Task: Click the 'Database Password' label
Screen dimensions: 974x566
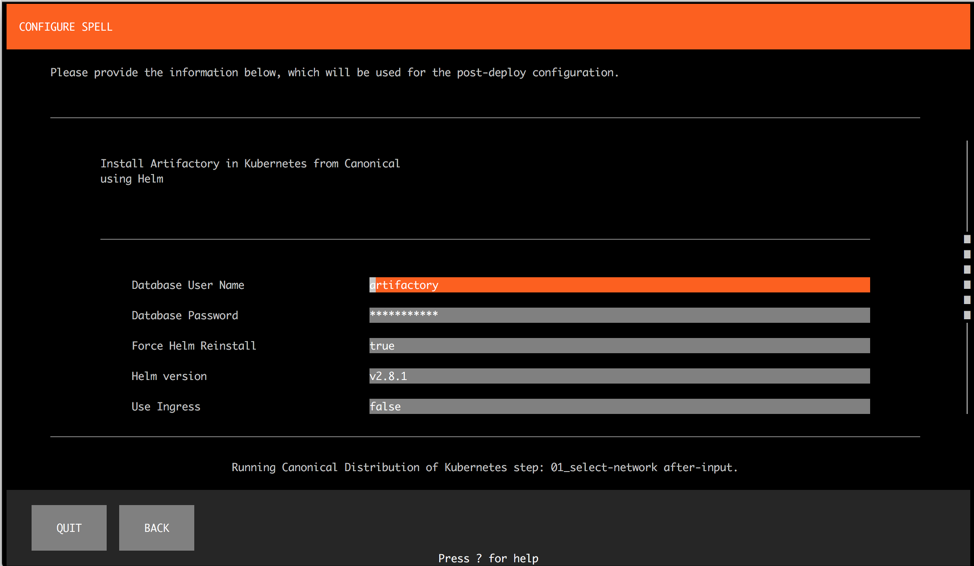Action: point(184,316)
